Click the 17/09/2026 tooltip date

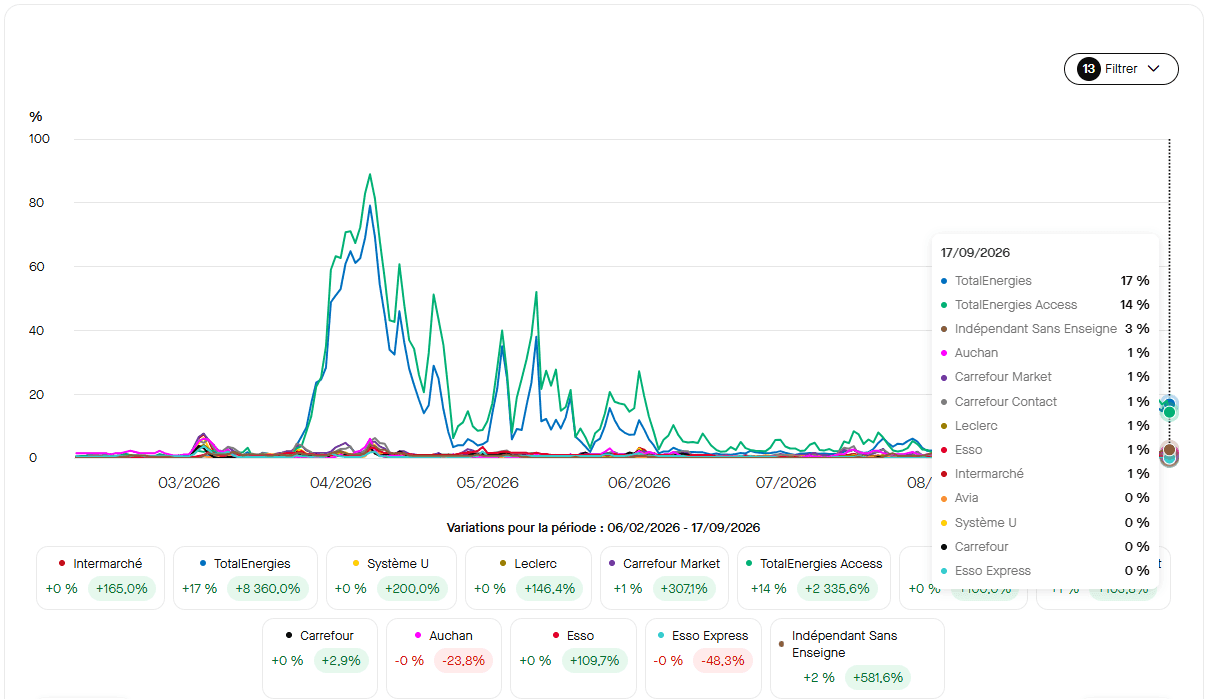point(975,253)
